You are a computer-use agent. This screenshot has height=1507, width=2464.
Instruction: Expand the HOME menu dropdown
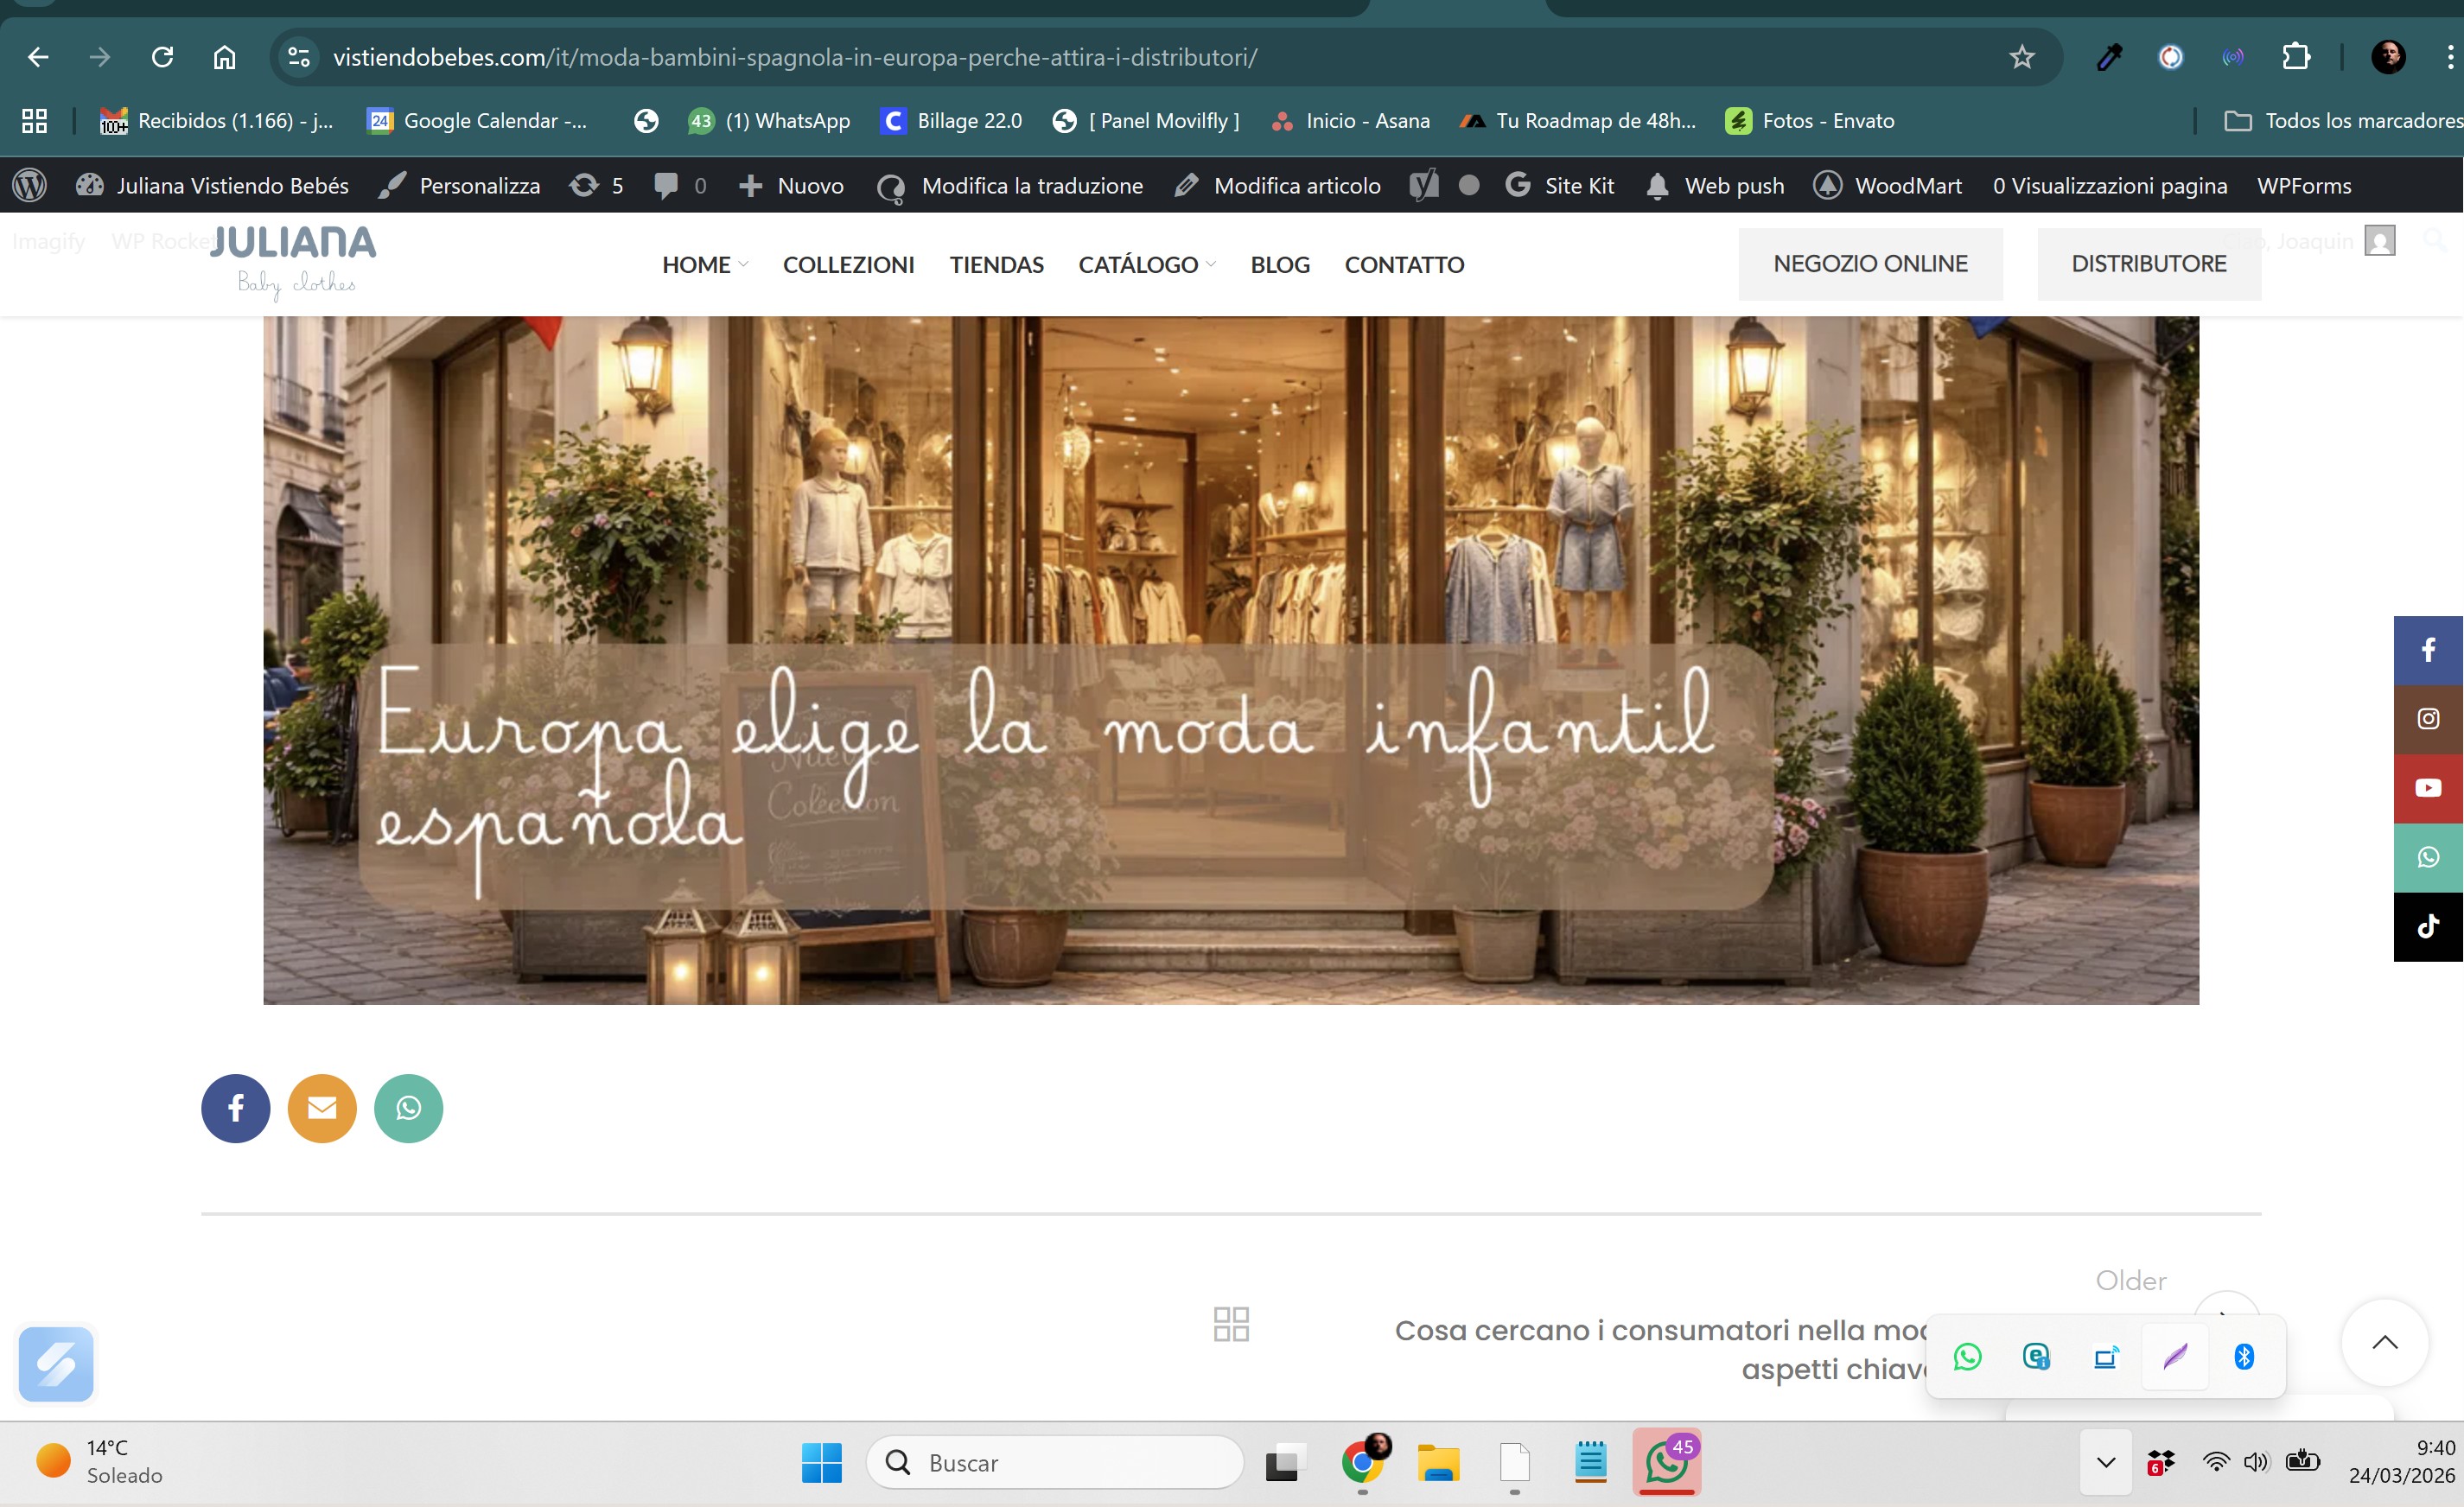(x=704, y=265)
